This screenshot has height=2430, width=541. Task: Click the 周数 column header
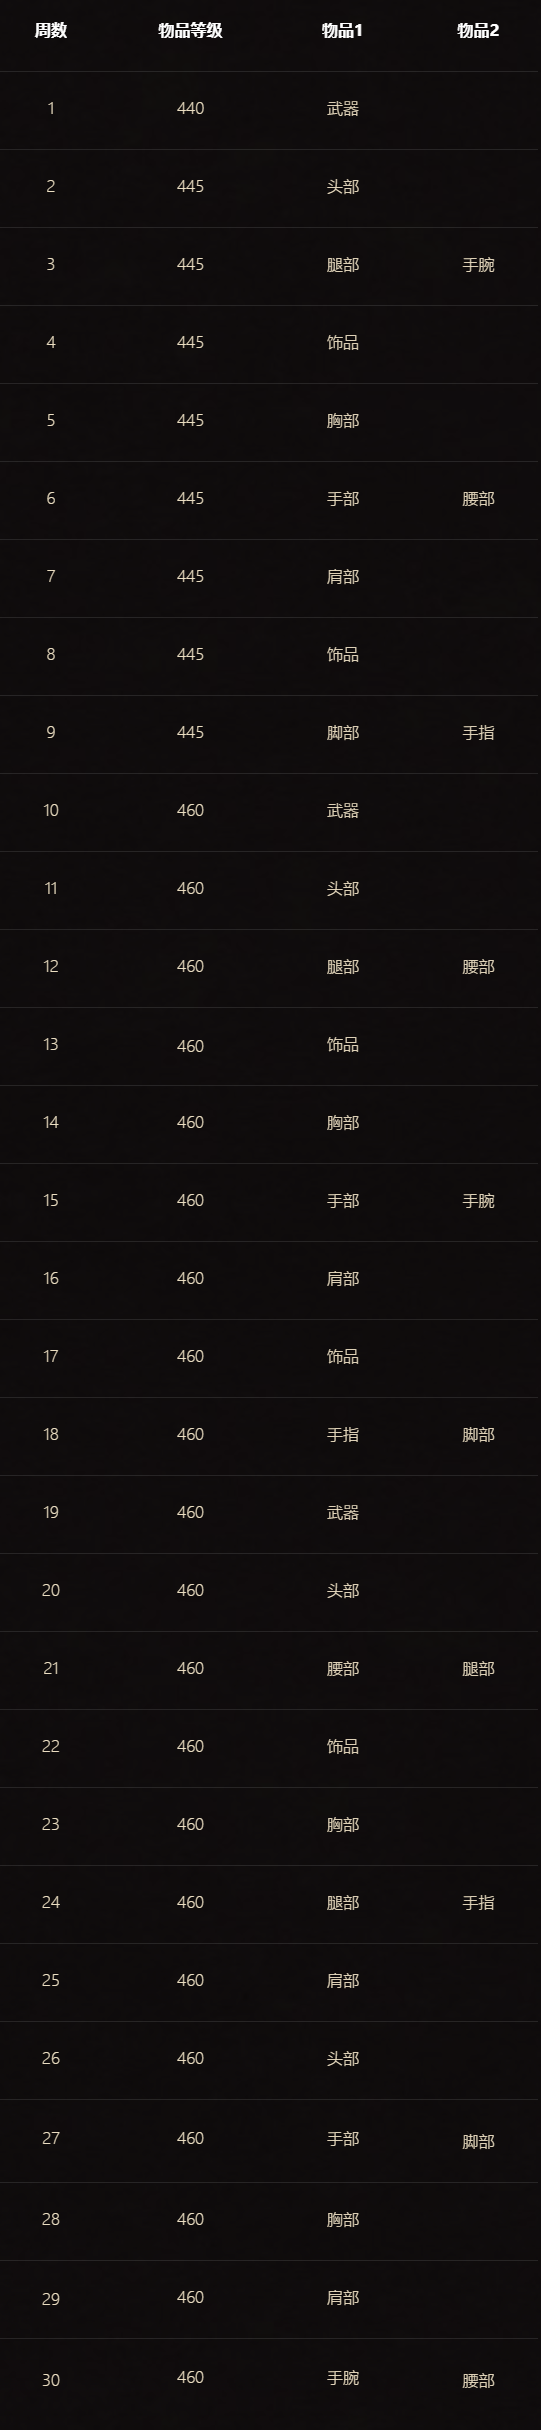(x=51, y=30)
